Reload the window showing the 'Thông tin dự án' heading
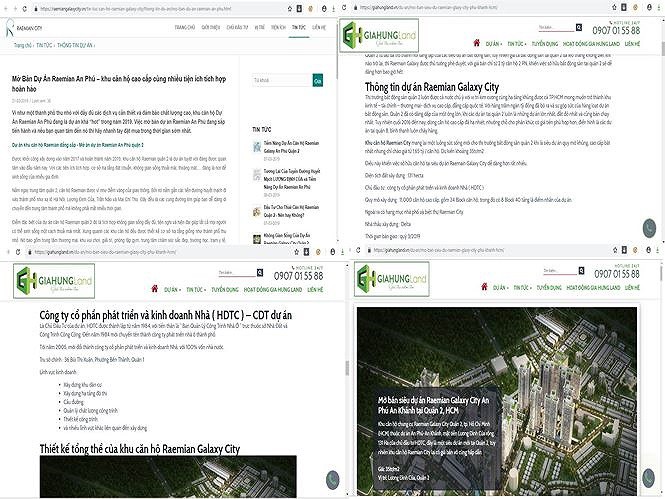Viewport: 665px width, 499px height. coord(344,8)
